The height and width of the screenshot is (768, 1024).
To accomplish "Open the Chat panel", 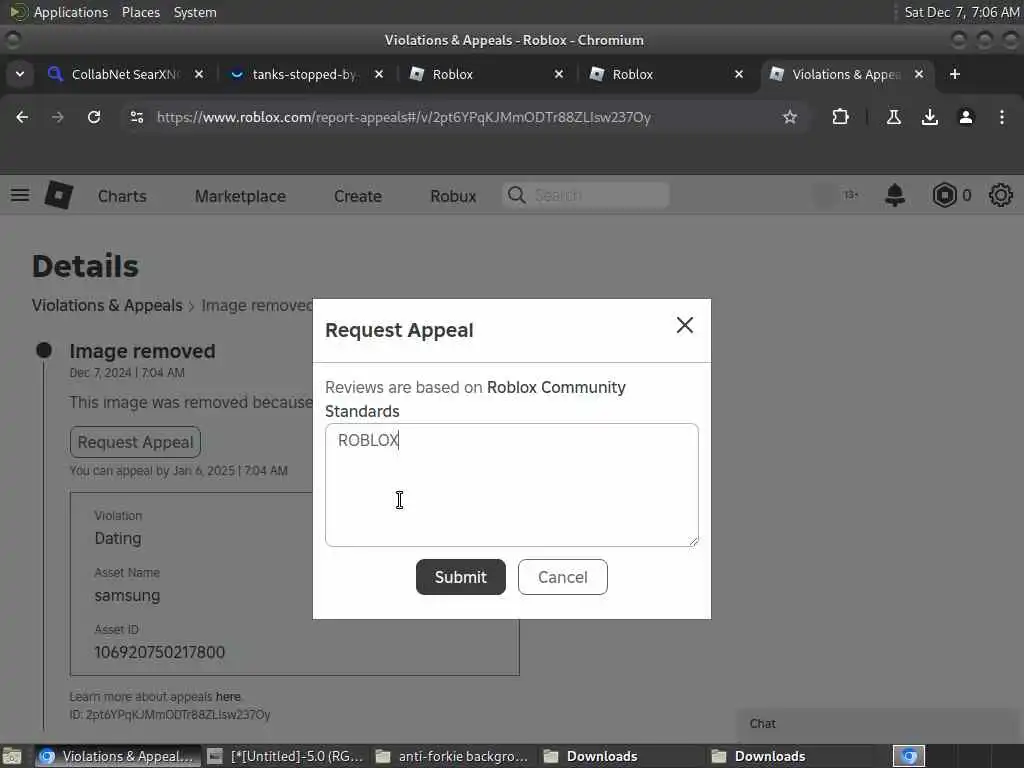I will (880, 724).
